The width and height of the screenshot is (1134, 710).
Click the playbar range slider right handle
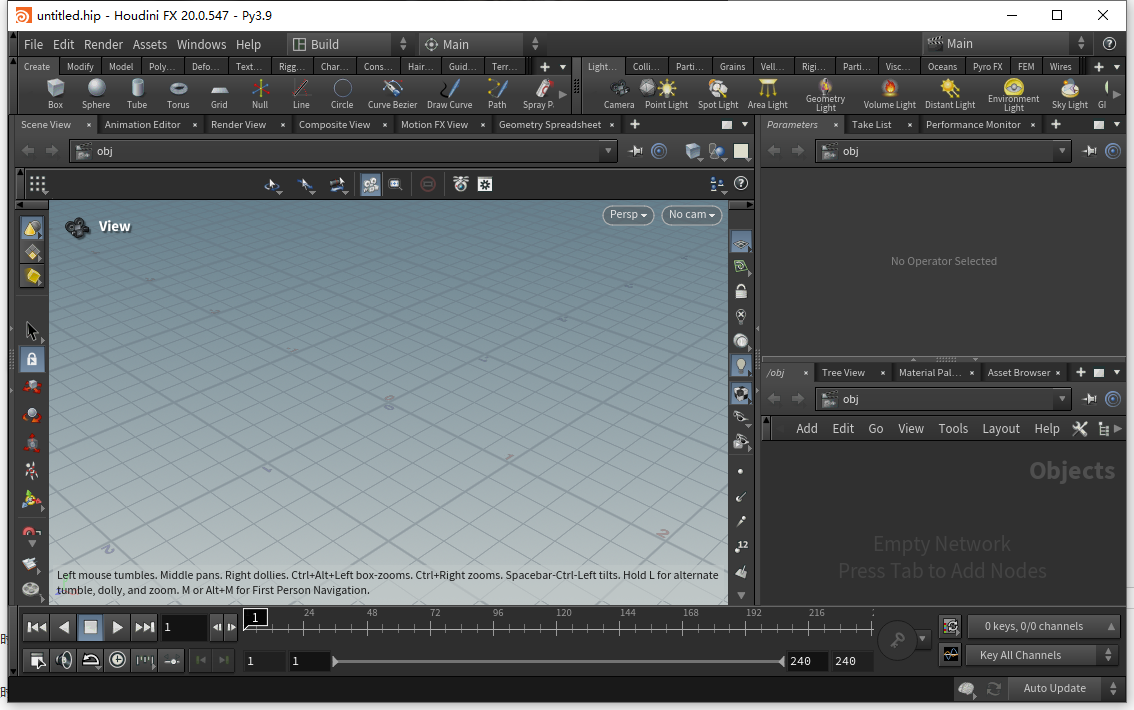click(x=782, y=661)
